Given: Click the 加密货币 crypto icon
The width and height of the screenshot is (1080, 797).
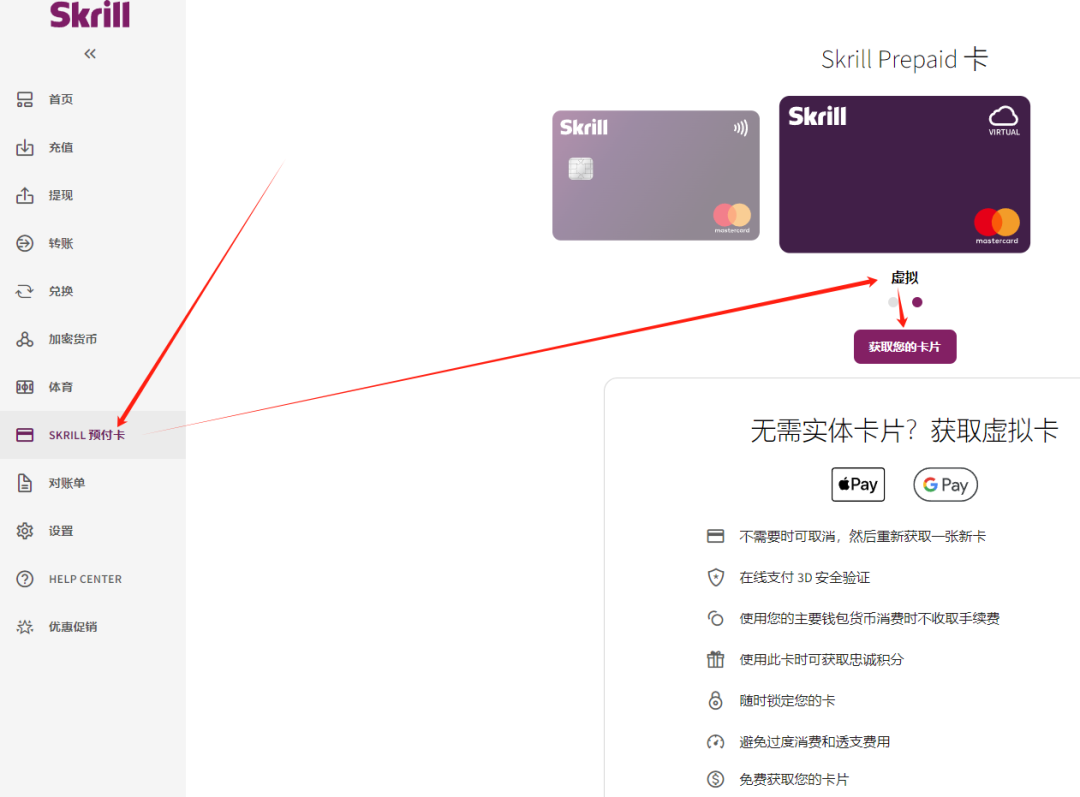Looking at the screenshot, I should click(x=25, y=339).
